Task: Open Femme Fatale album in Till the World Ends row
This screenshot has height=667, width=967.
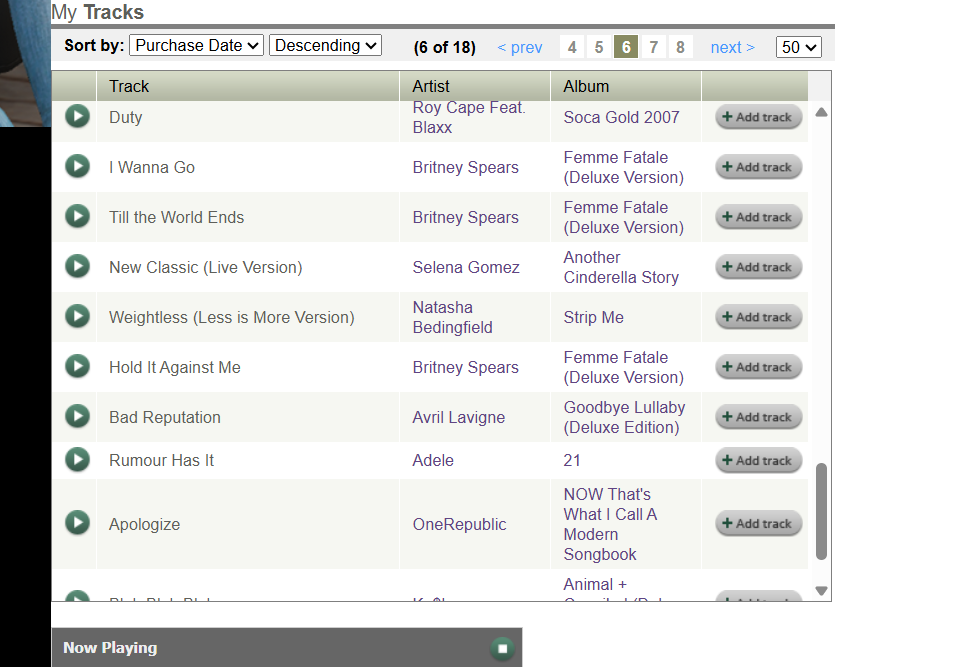Action: (x=623, y=217)
